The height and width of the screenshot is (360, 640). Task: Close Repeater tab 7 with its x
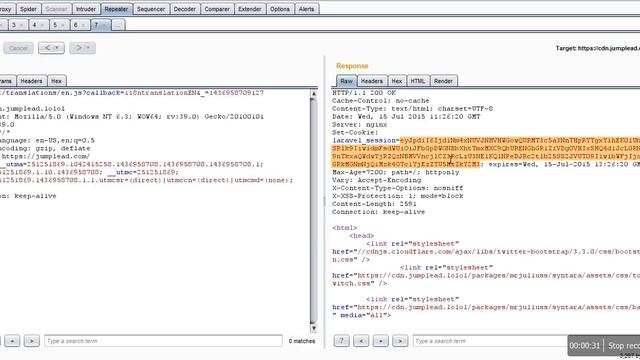click(x=104, y=26)
